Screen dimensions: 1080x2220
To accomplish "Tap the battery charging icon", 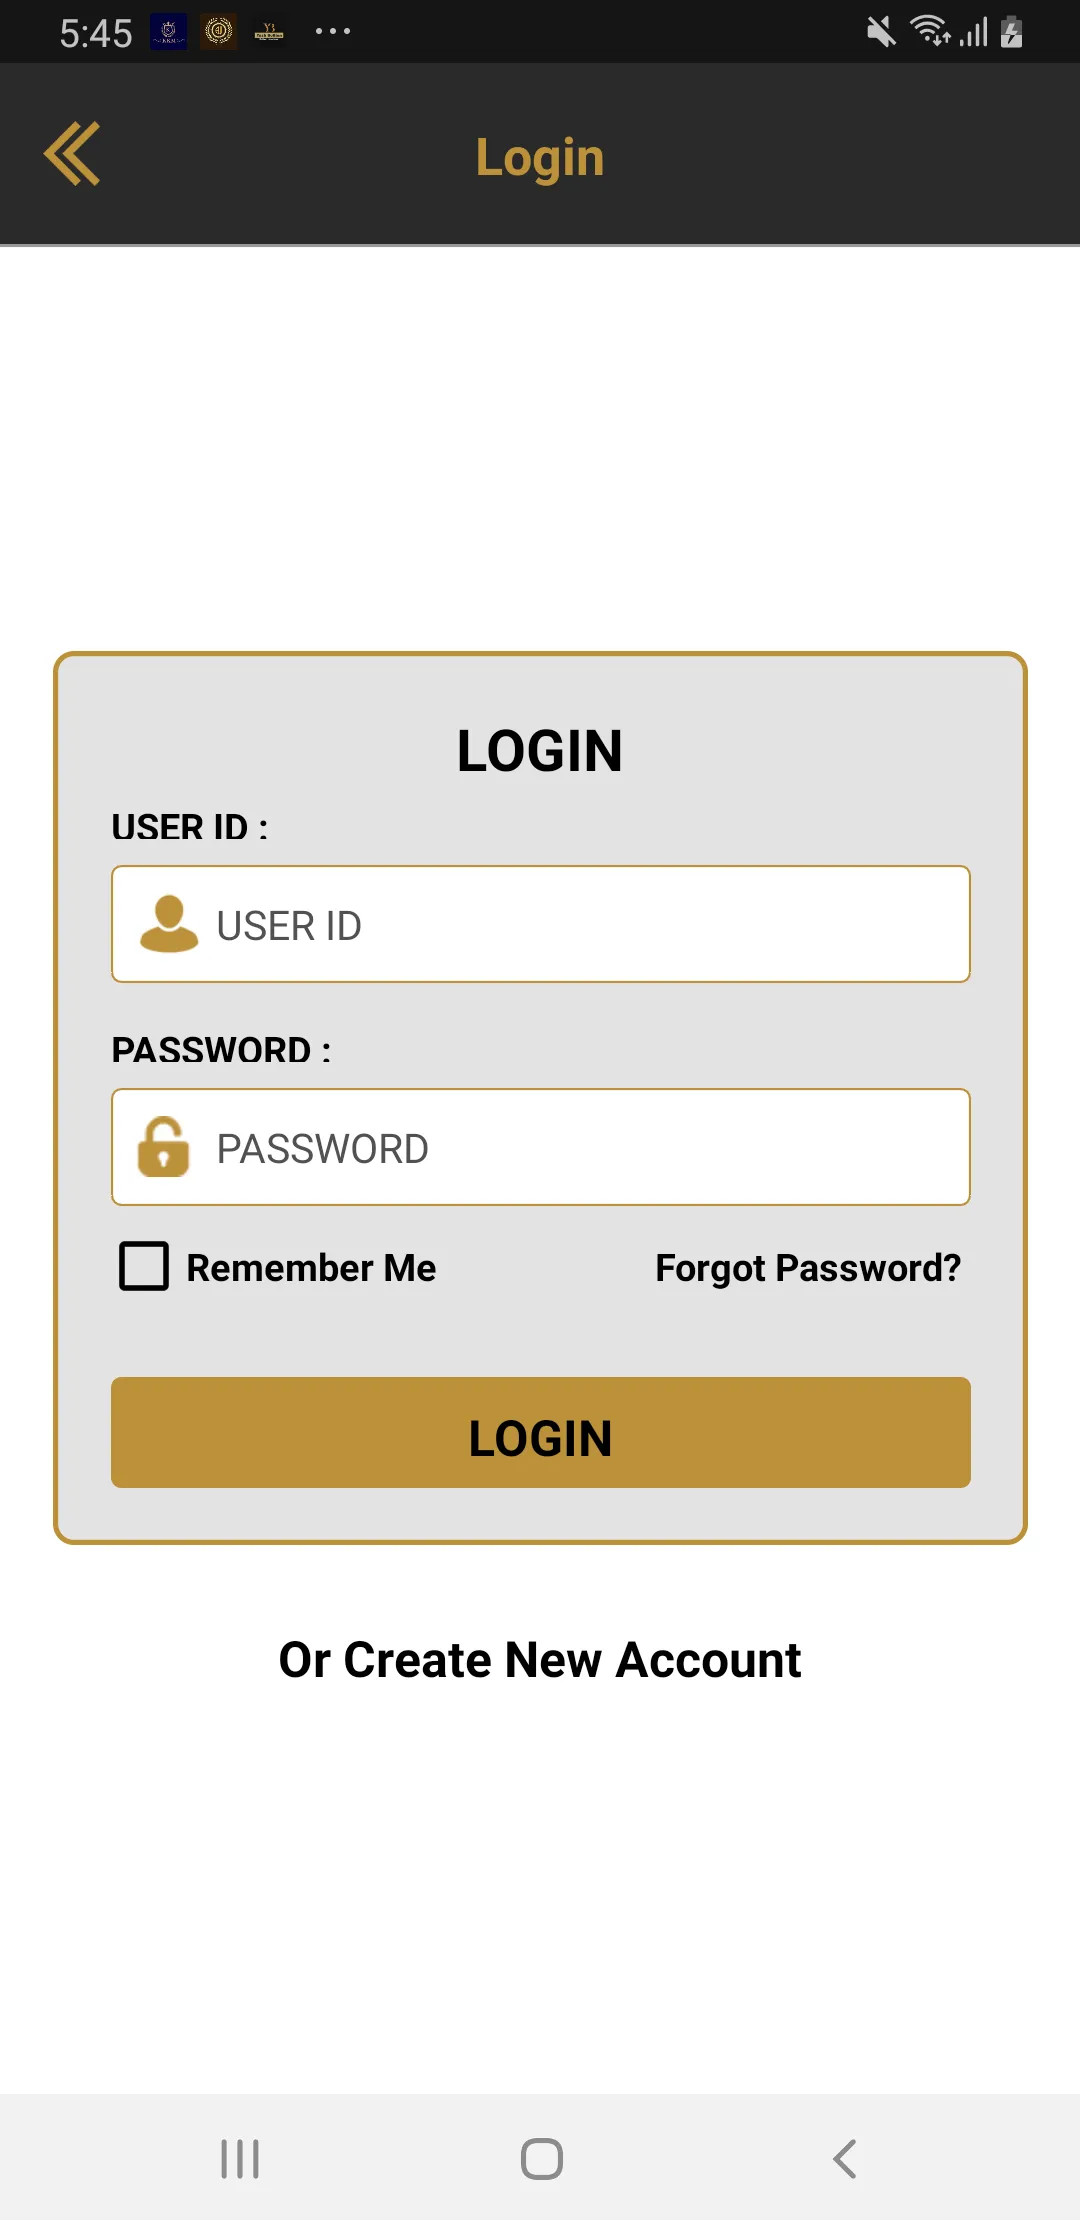I will pyautogui.click(x=1012, y=32).
